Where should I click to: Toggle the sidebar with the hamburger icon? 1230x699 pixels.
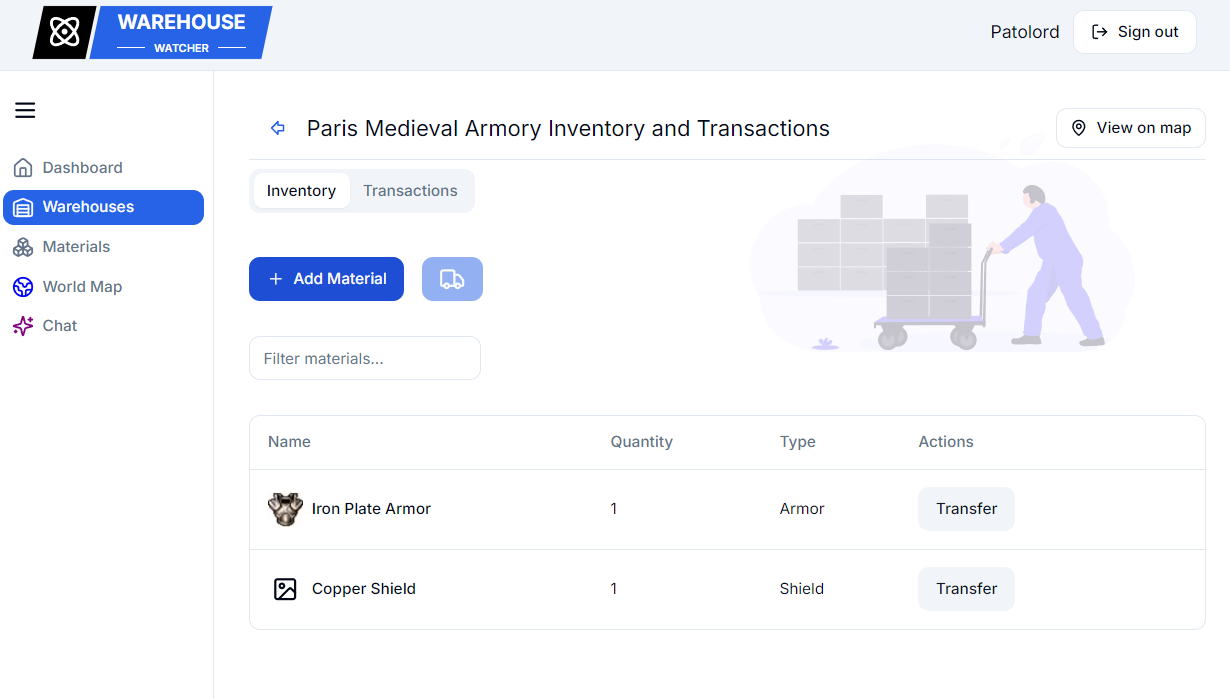pos(25,110)
